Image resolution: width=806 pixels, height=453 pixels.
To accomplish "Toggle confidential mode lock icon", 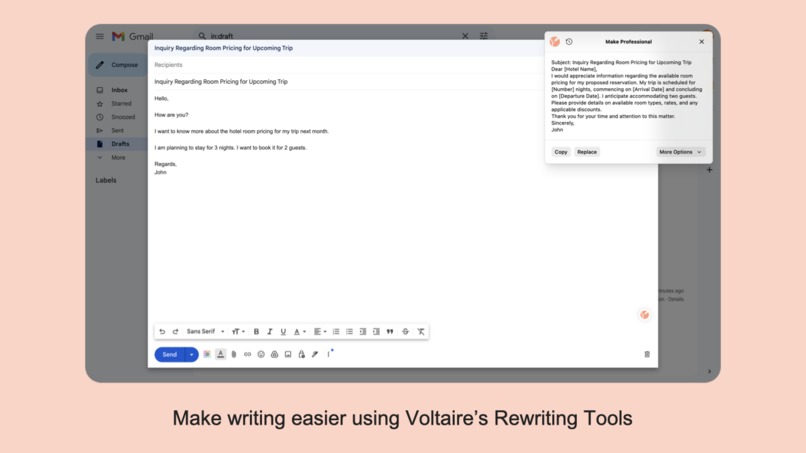I will [x=302, y=354].
